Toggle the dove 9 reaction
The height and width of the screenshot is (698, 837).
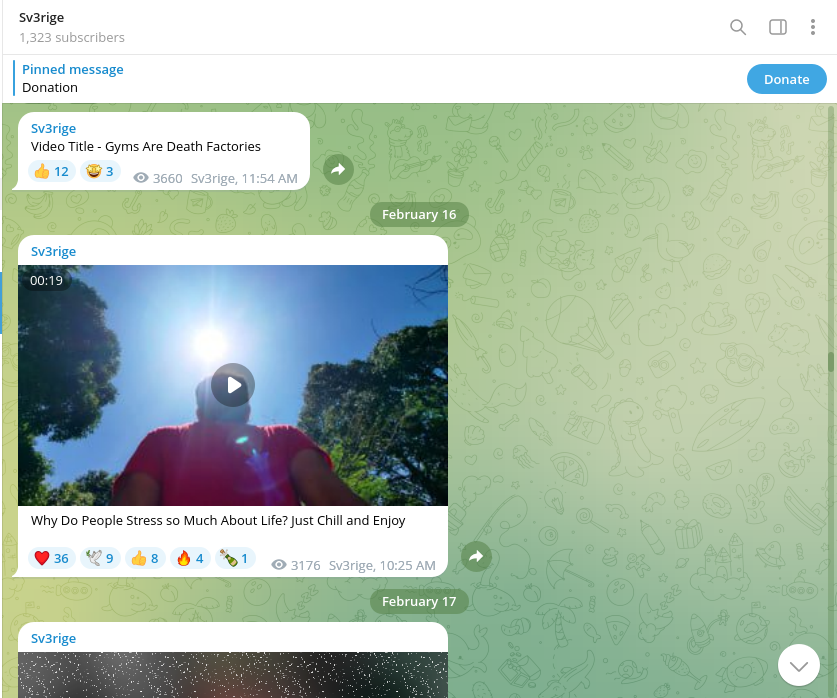point(100,558)
